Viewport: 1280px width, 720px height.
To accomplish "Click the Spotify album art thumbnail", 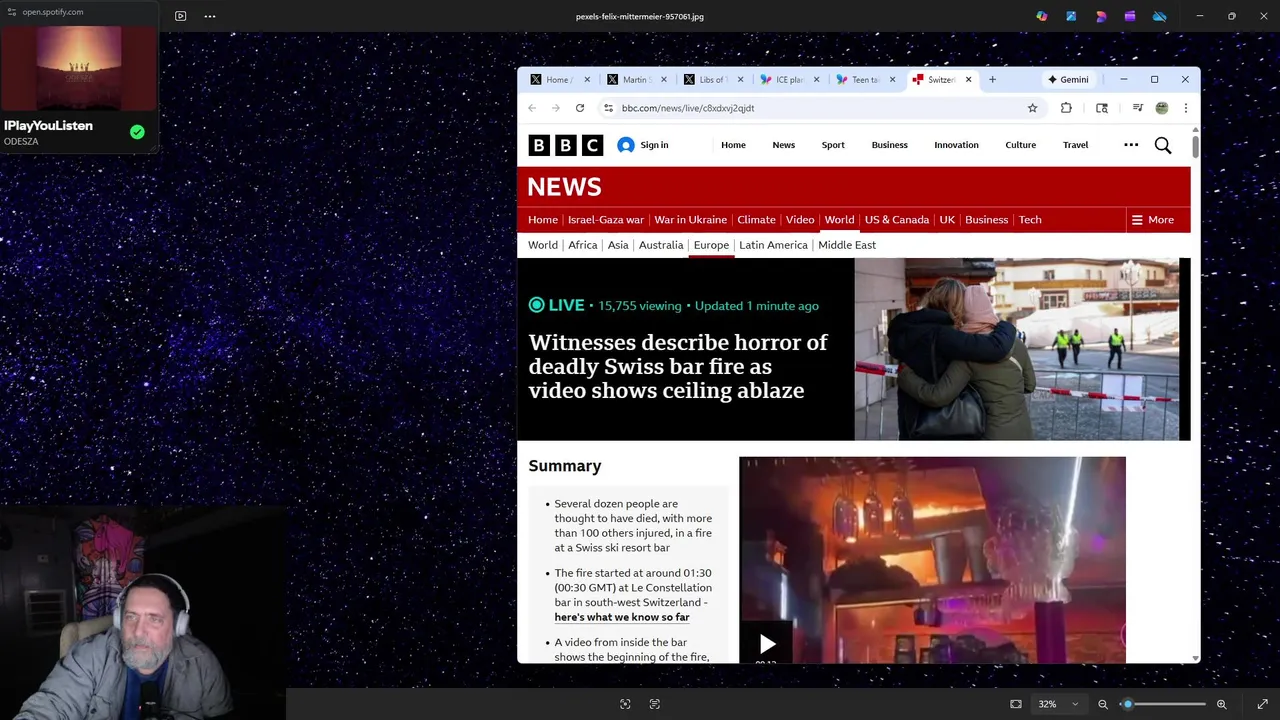I will 79,68.
